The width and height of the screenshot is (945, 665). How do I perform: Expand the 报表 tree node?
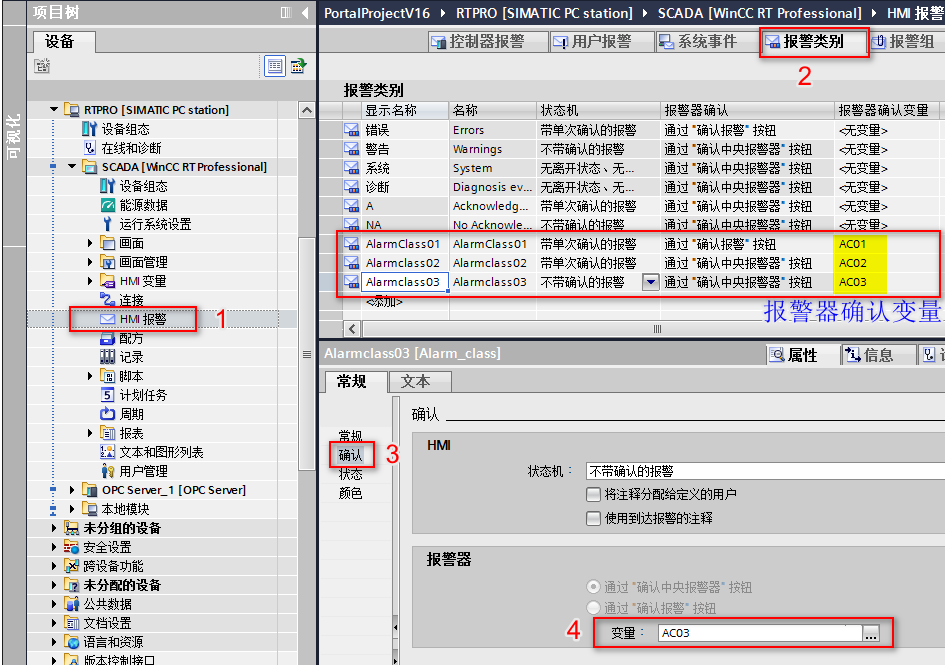(90, 433)
